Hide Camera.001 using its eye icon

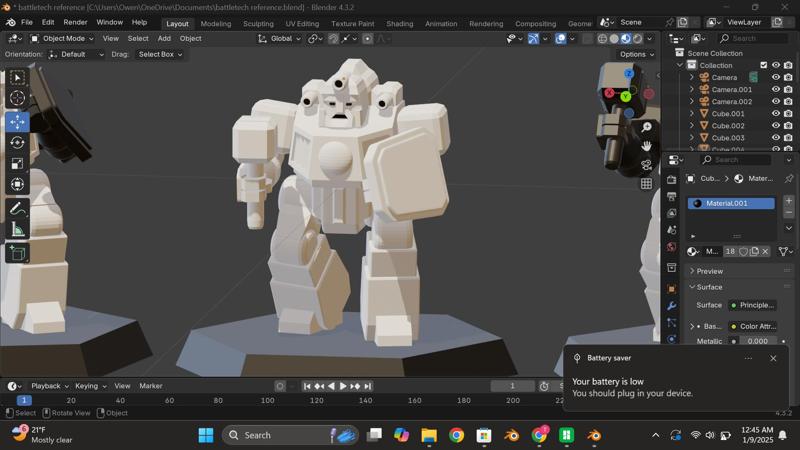[x=775, y=90]
